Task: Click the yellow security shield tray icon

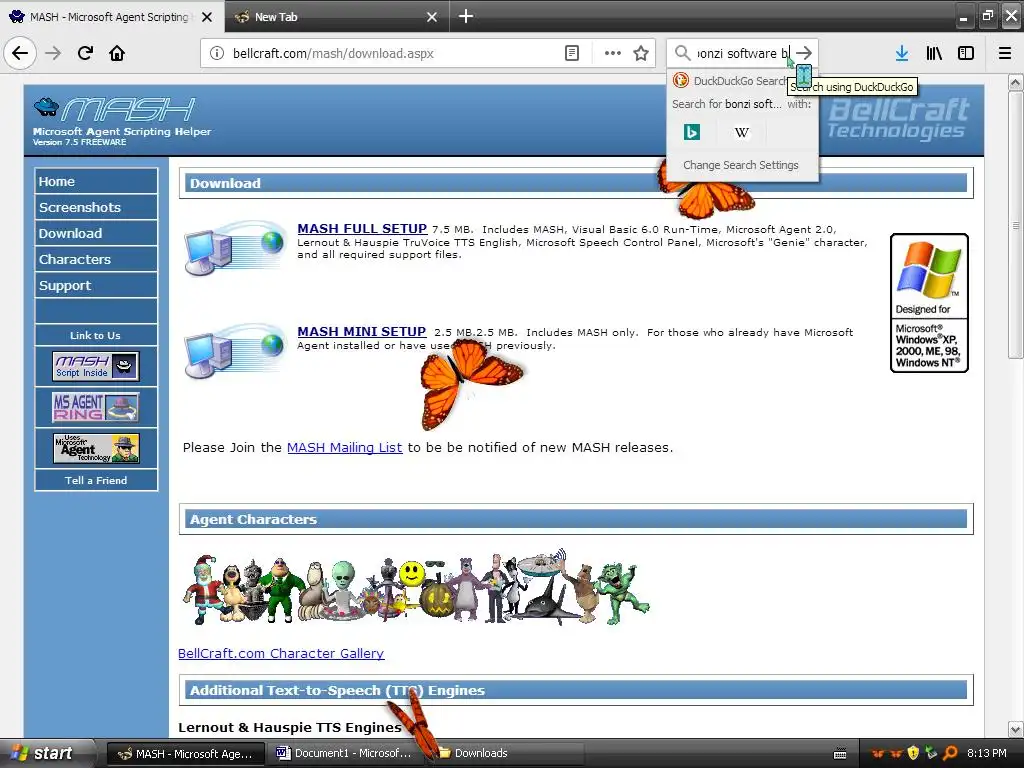Action: [913, 753]
